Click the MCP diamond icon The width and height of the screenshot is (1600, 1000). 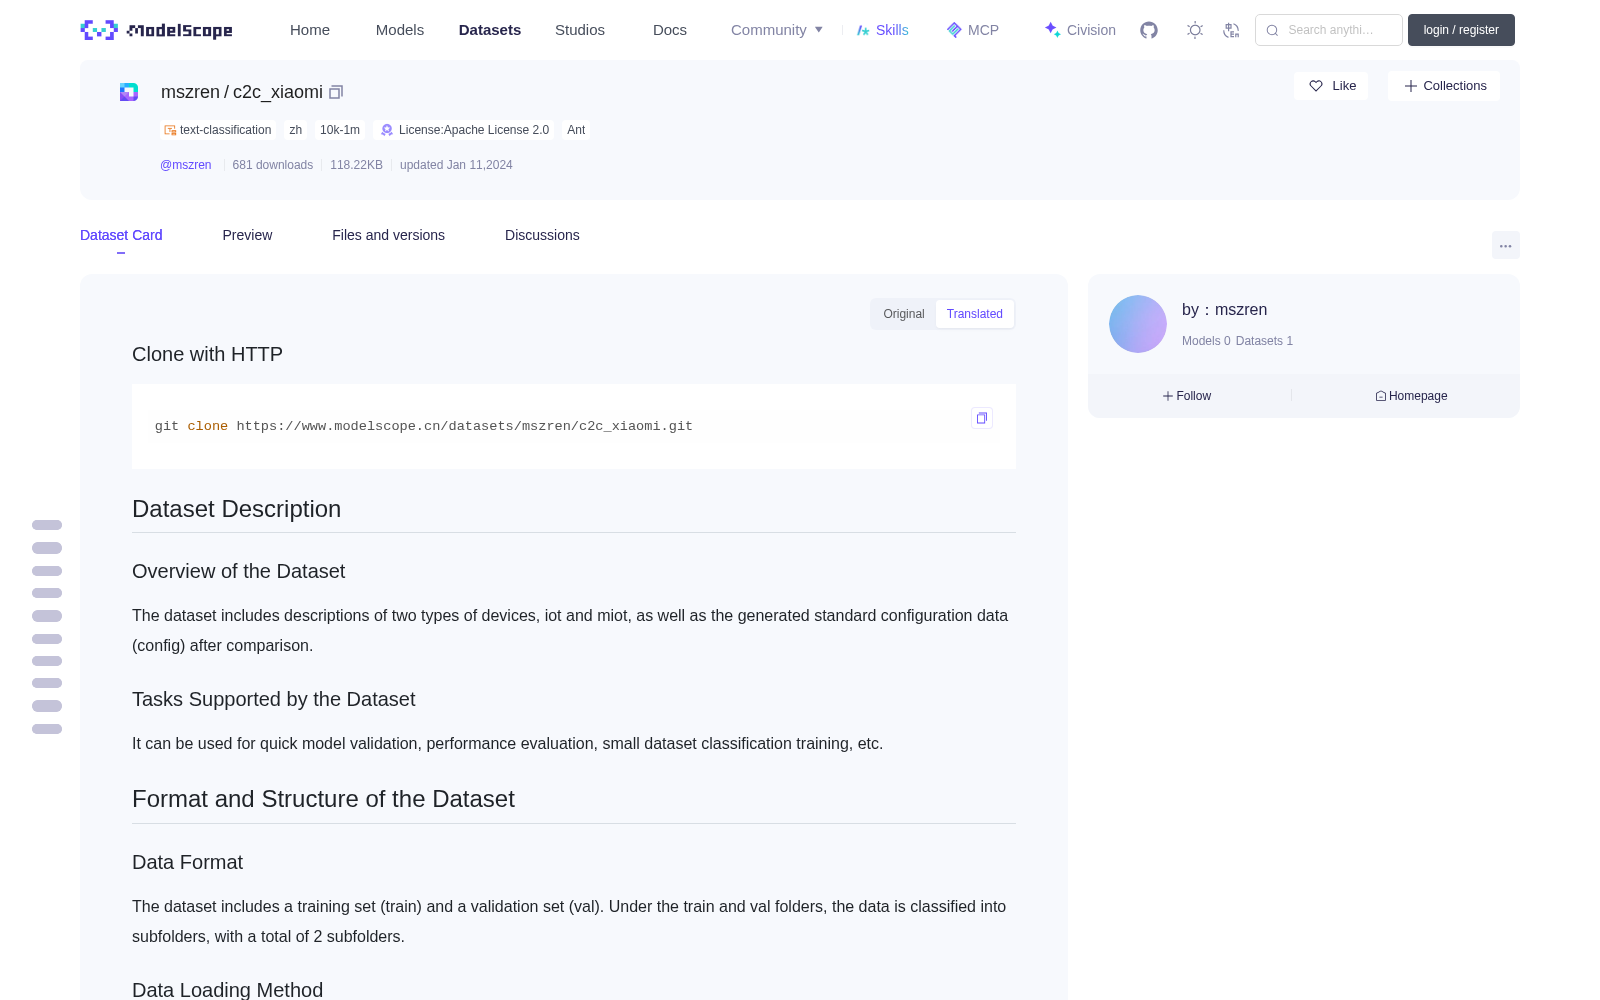tap(954, 30)
